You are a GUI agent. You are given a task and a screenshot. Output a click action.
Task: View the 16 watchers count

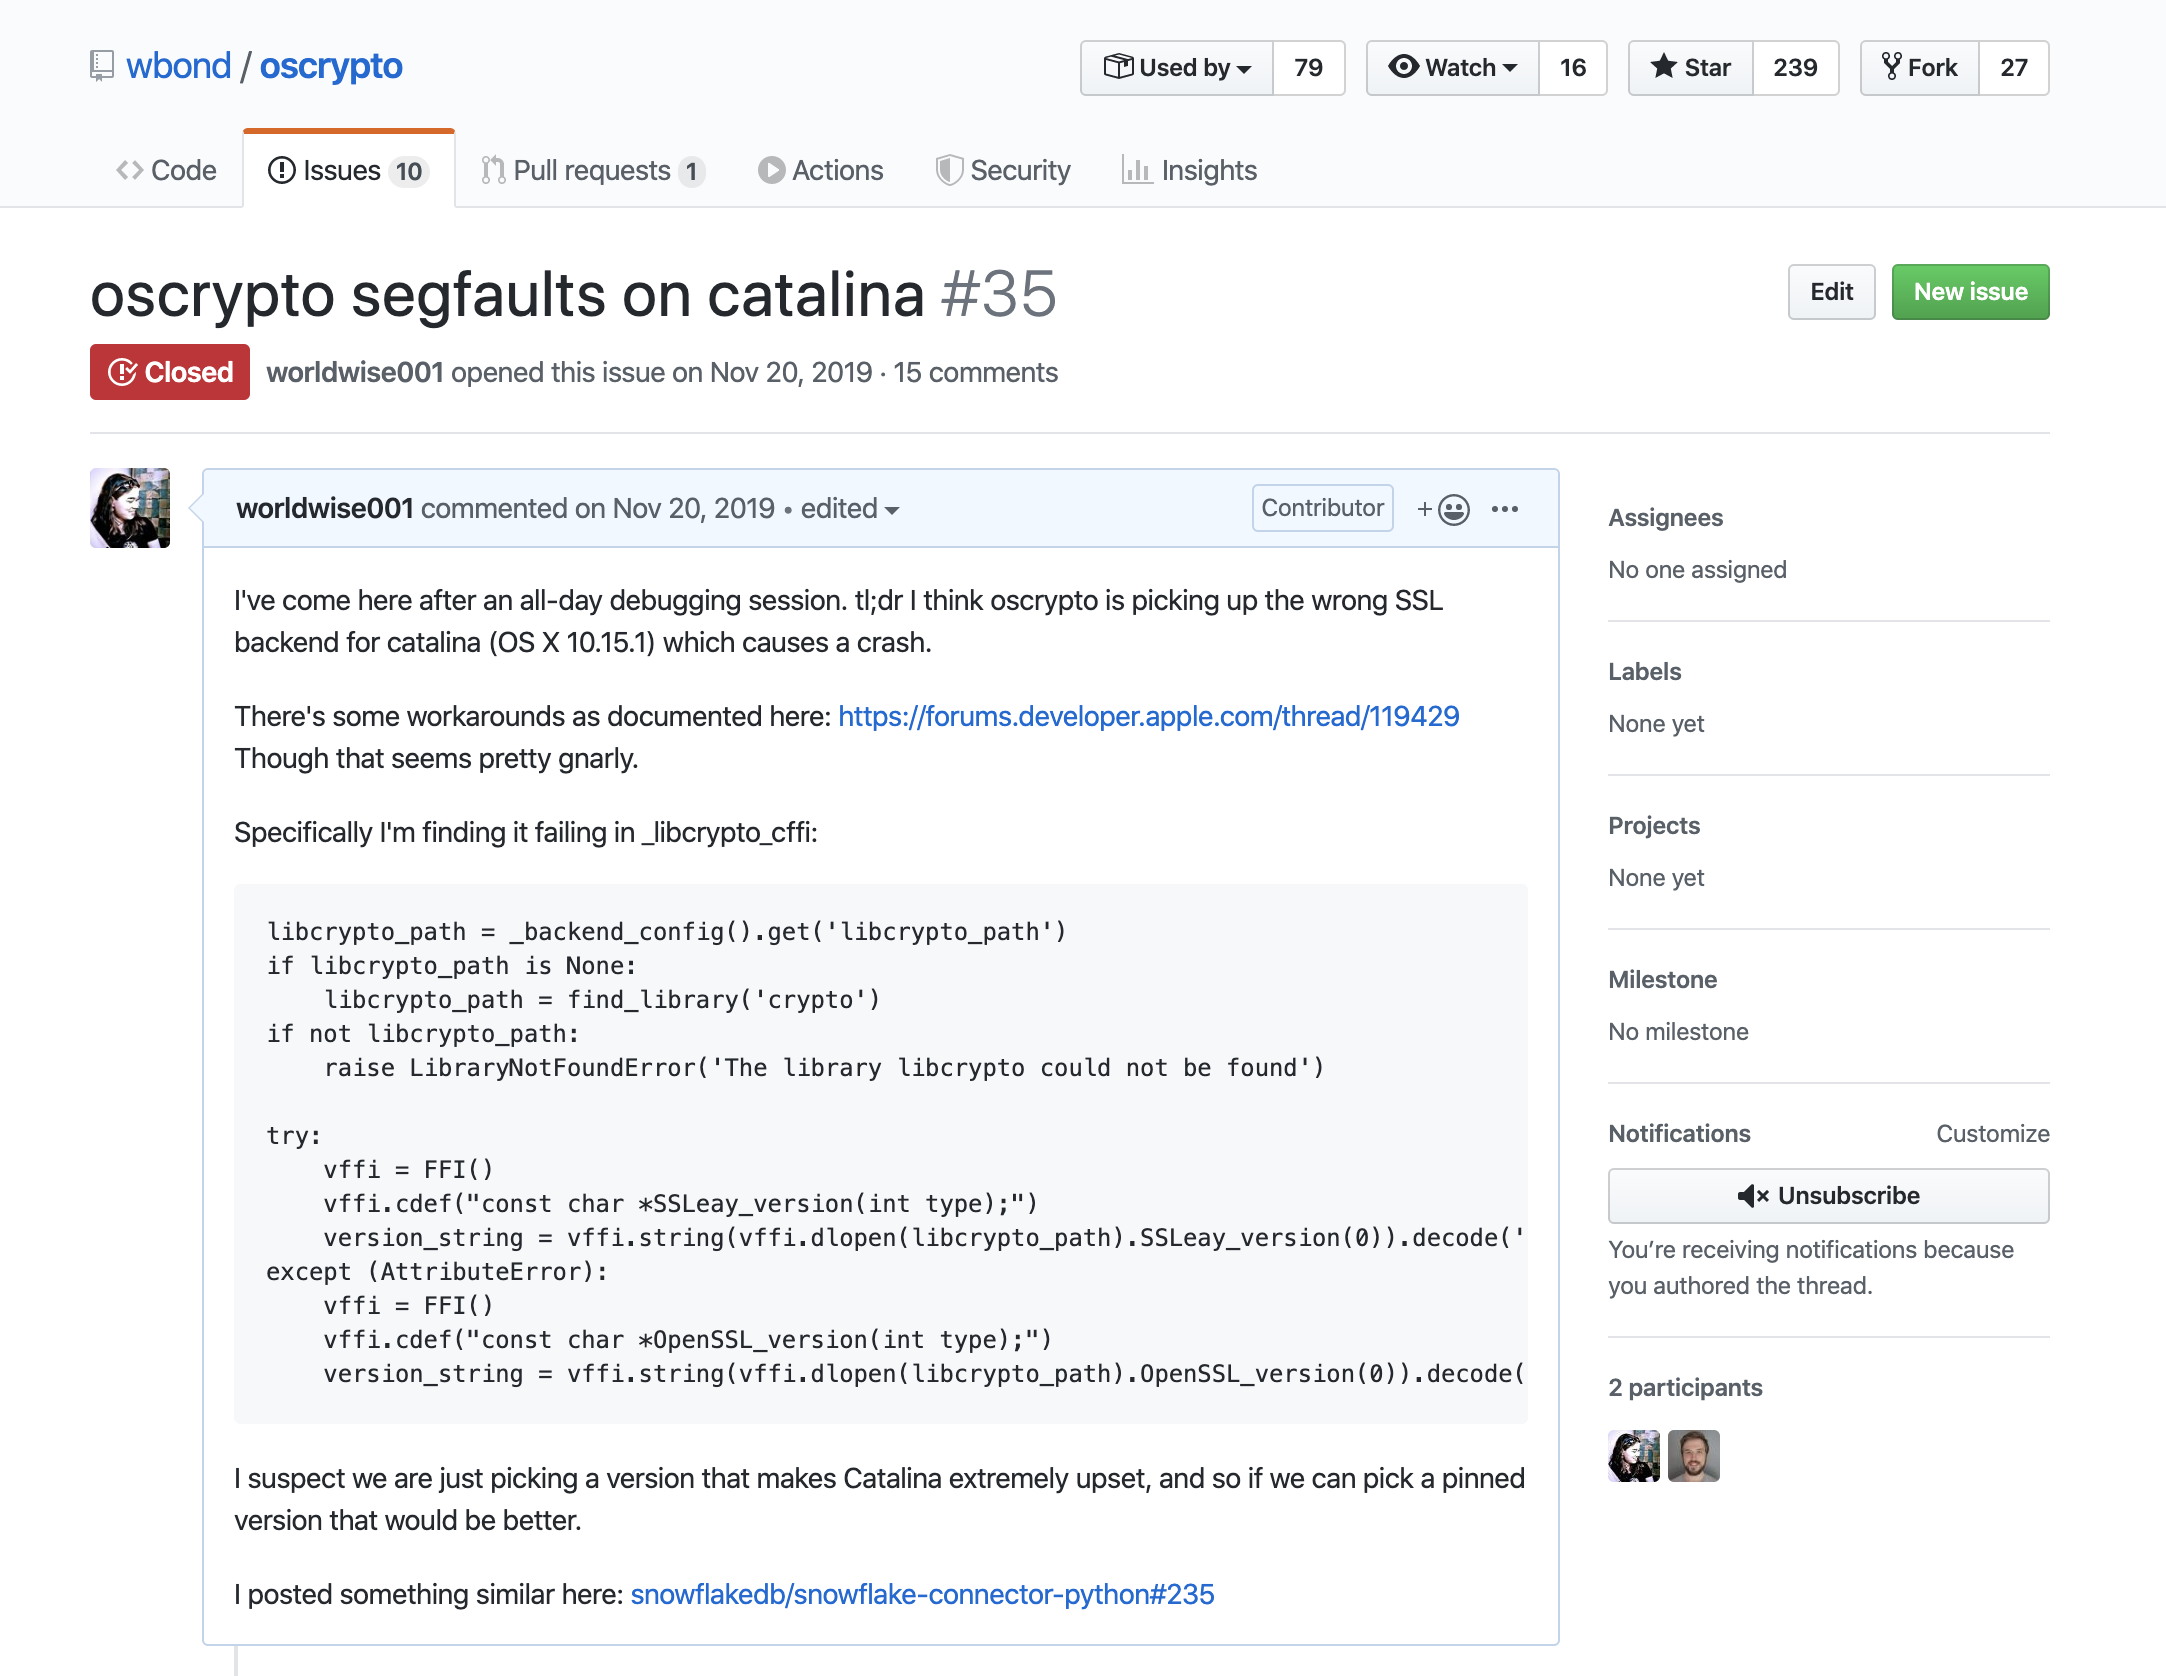click(1573, 68)
